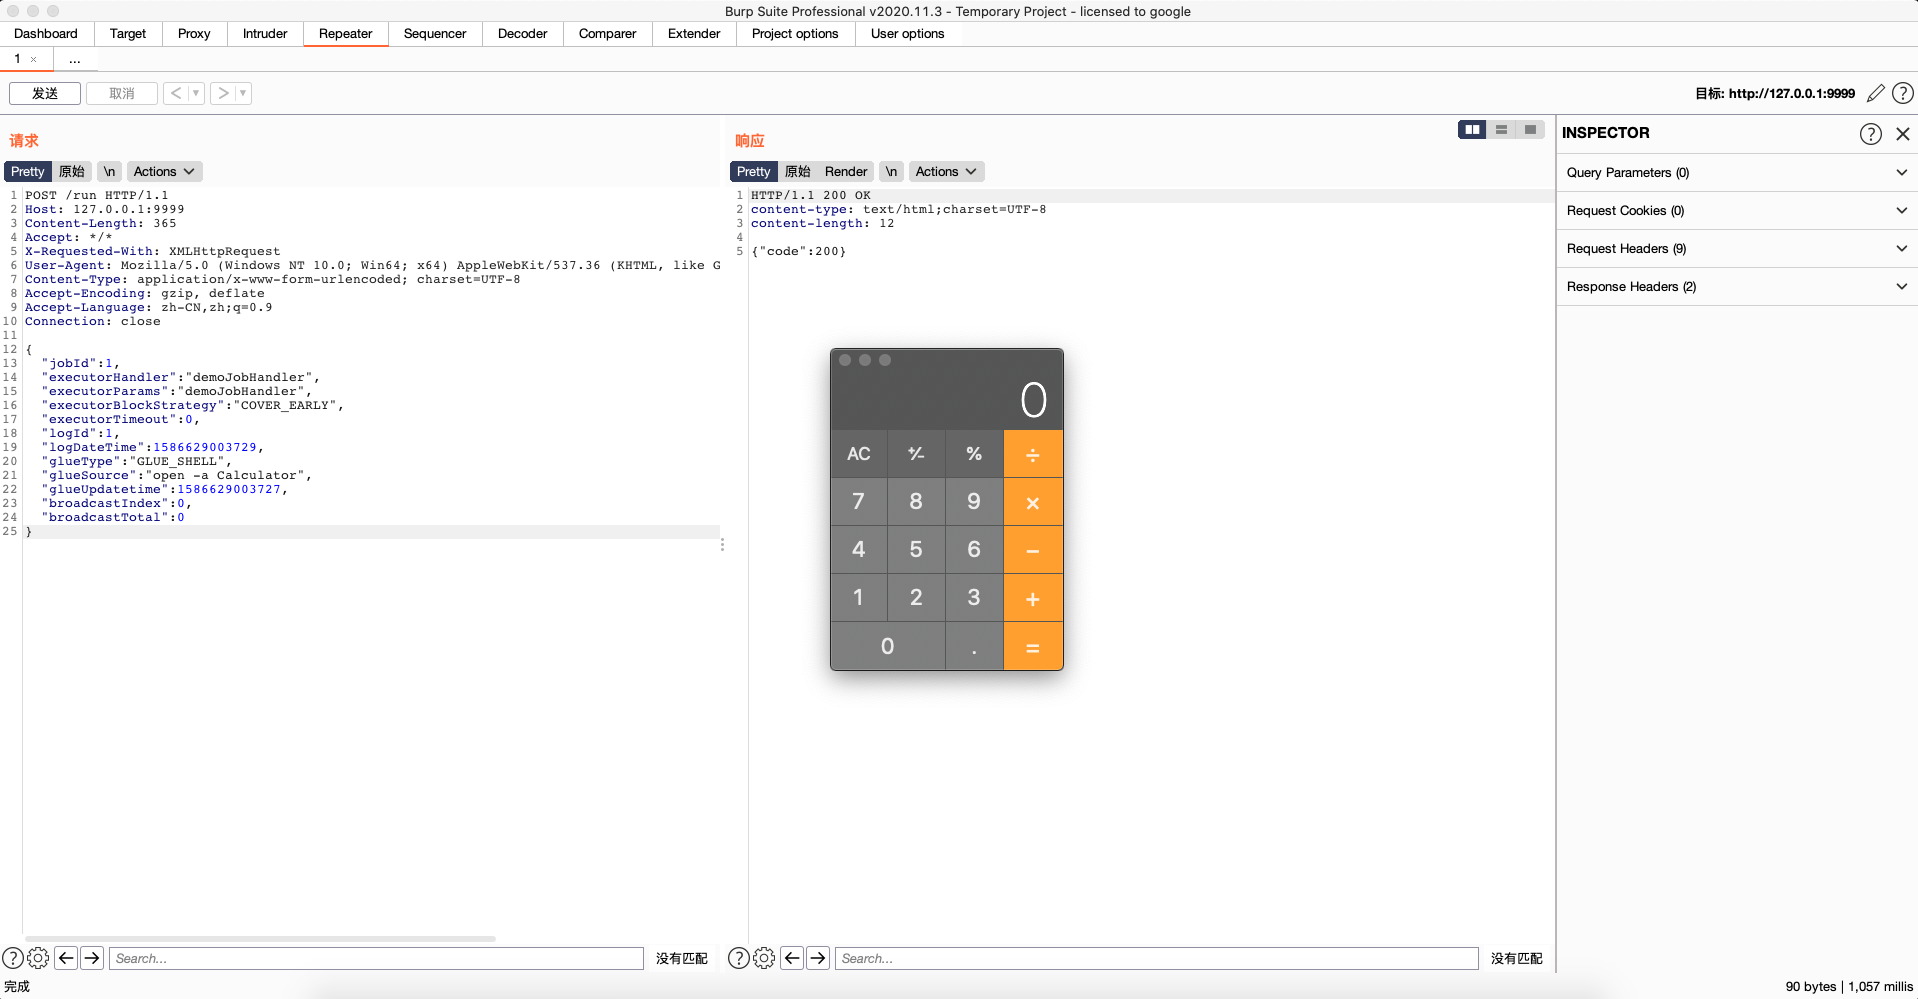Click the edit target pencil icon
1918x999 pixels.
point(1876,93)
